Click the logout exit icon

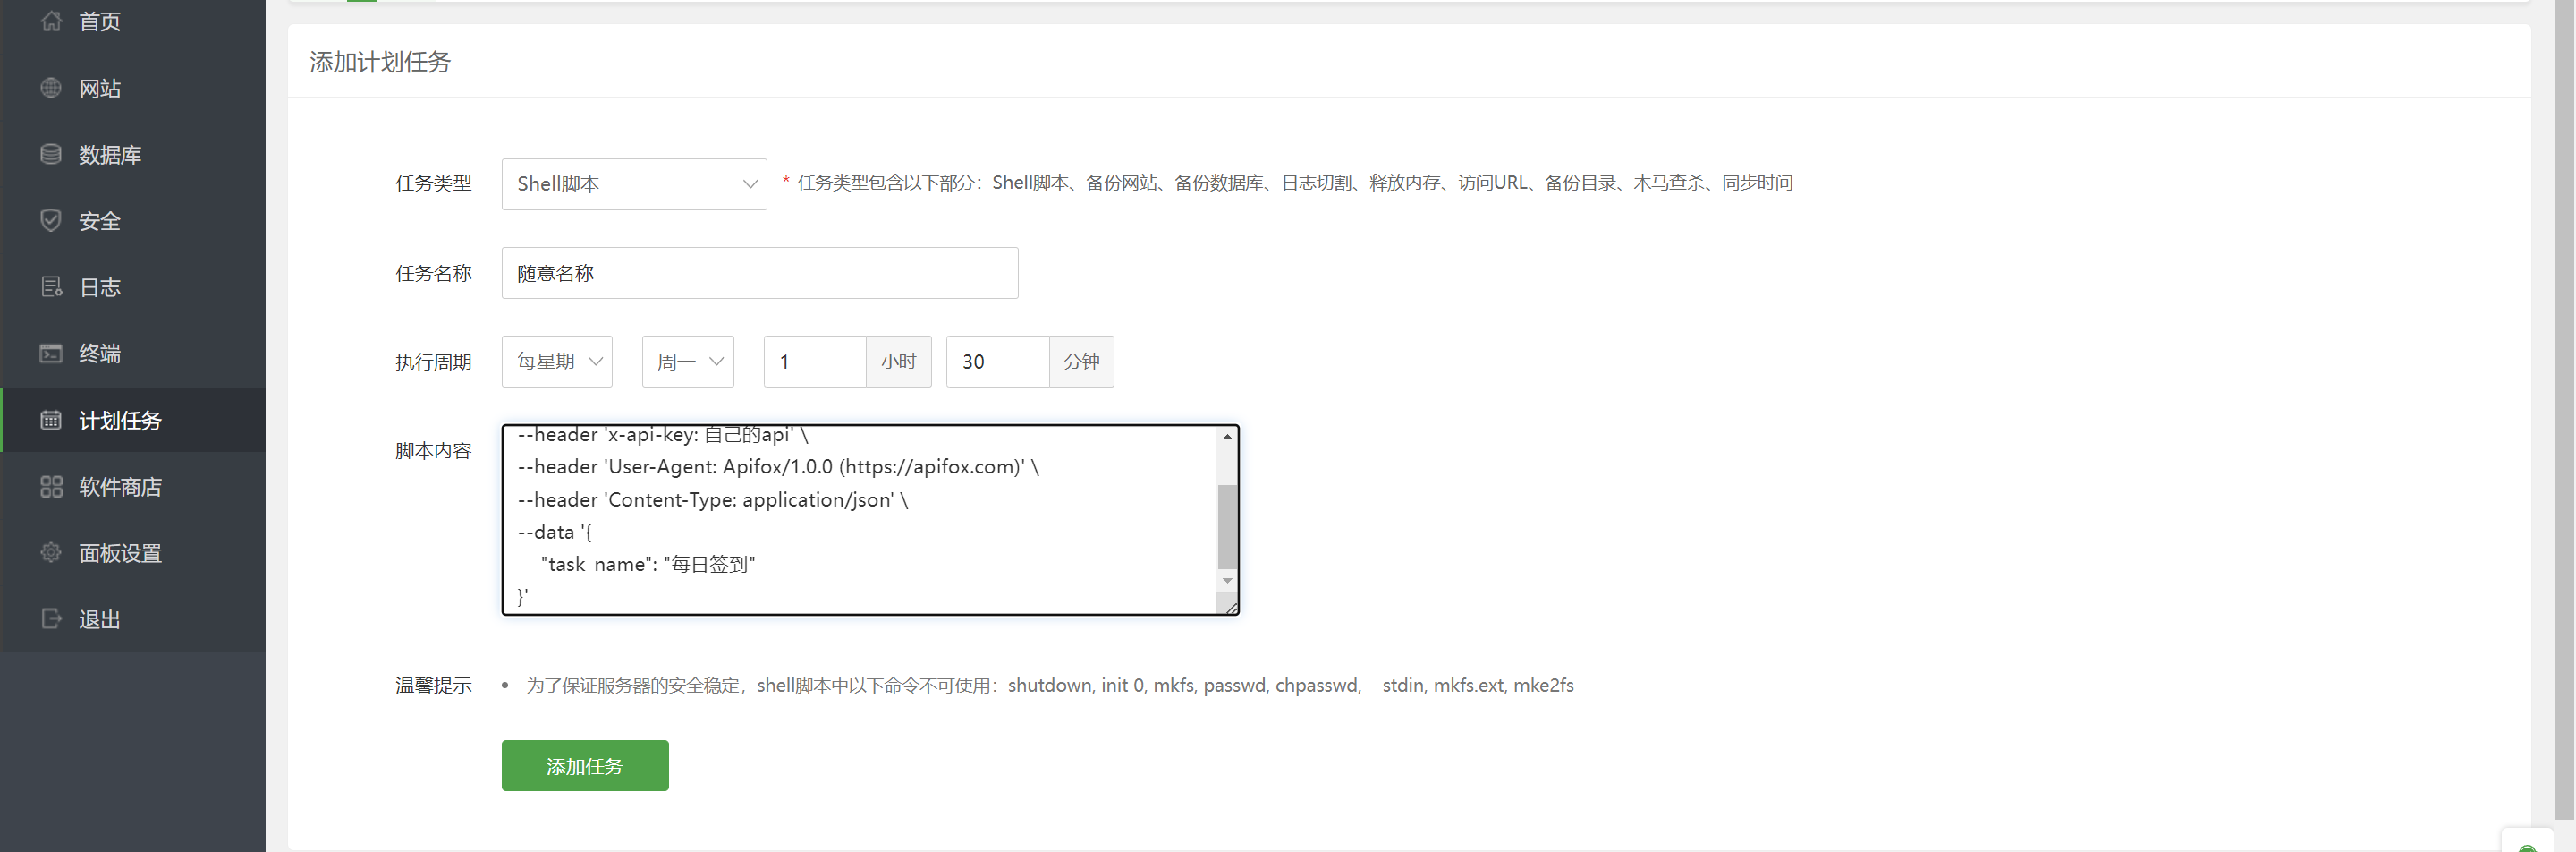pos(51,619)
